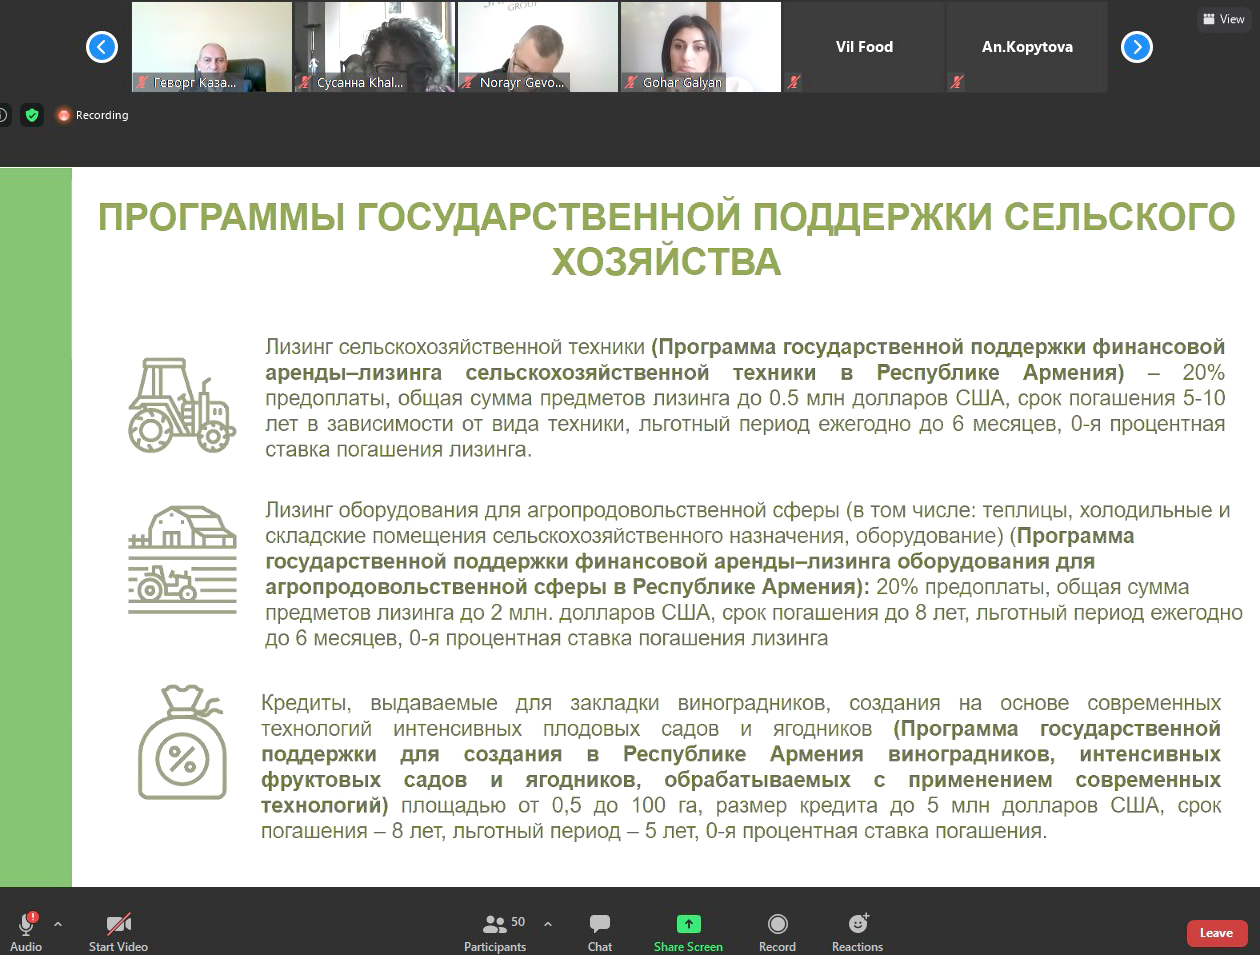Image resolution: width=1260 pixels, height=955 pixels.
Task: Click the Audio icon with alert badge
Action: [25, 924]
